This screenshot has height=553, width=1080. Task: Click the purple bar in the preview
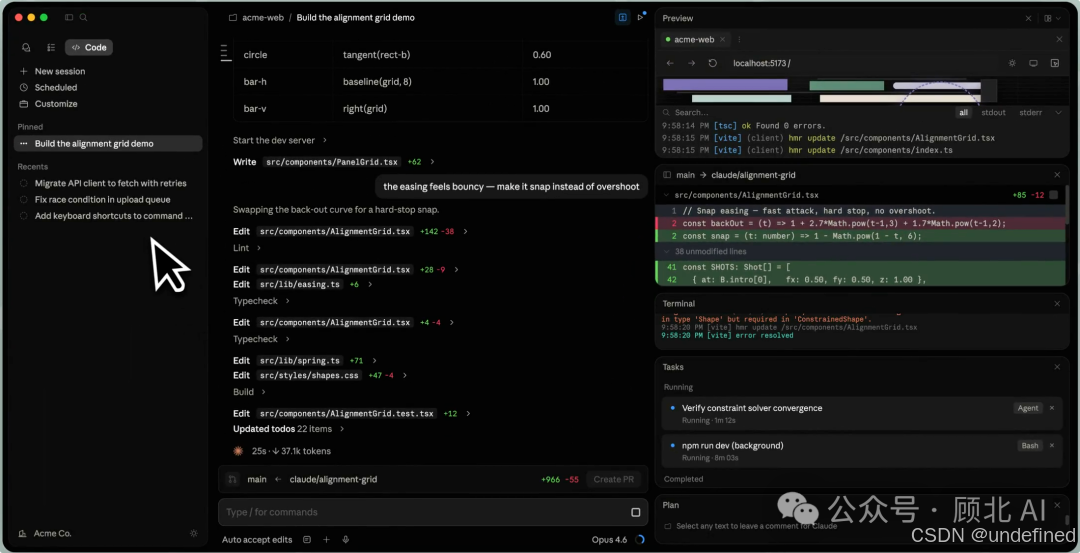(x=725, y=85)
